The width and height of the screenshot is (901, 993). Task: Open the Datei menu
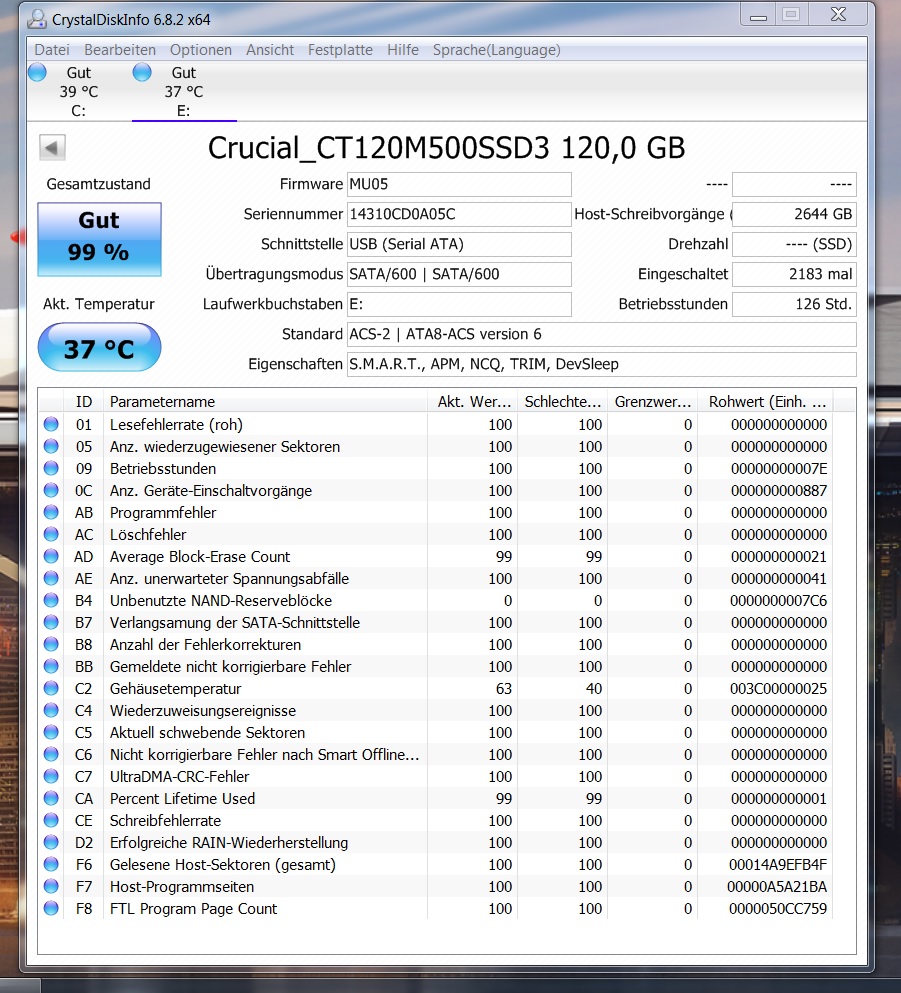pyautogui.click(x=52, y=50)
